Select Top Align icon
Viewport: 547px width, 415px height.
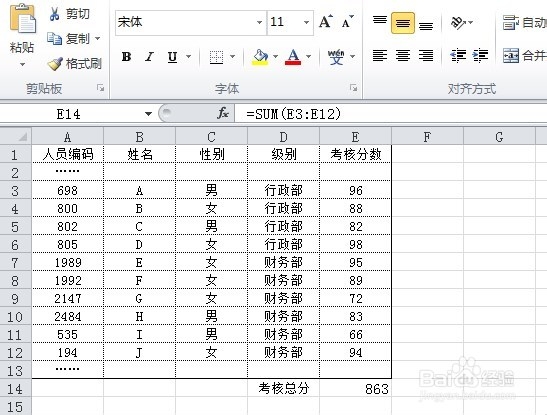[380, 22]
